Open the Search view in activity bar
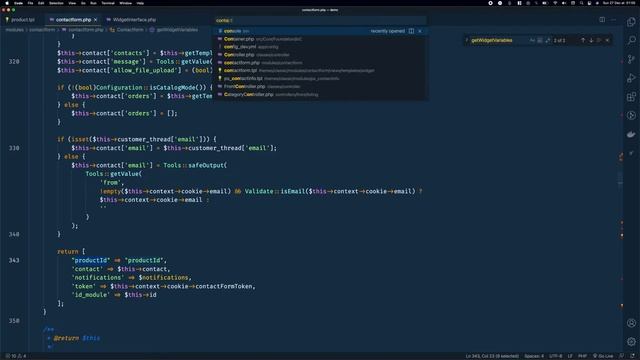The image size is (640, 360). coord(631,40)
